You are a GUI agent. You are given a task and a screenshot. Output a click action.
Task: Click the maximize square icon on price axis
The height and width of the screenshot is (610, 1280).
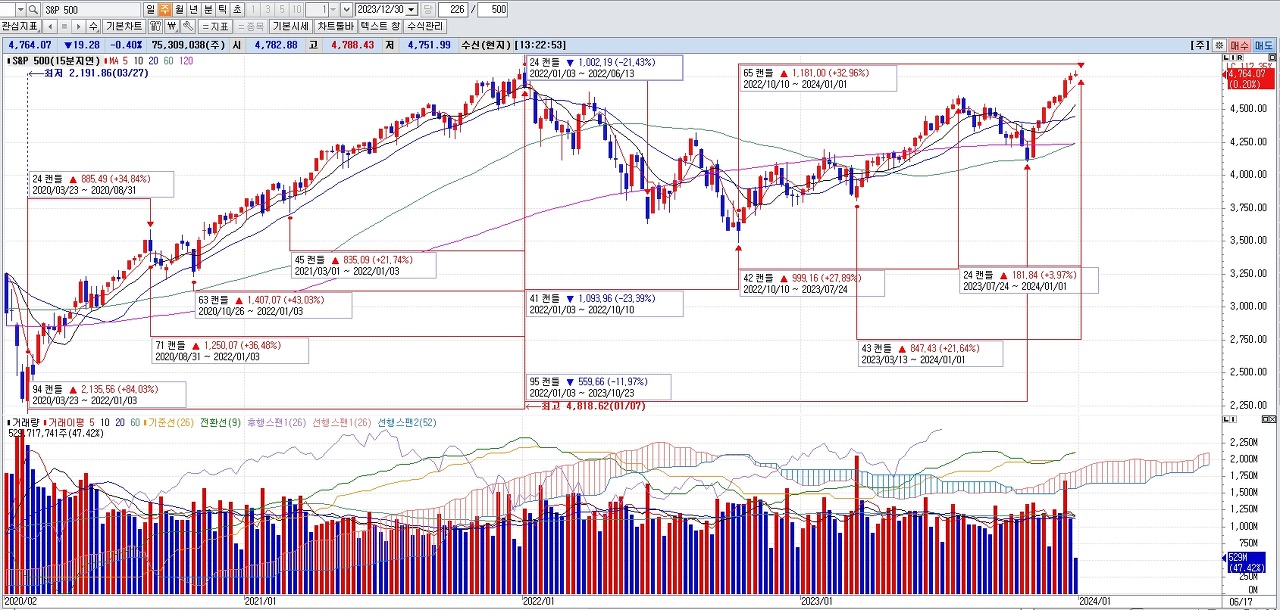pos(1272,57)
